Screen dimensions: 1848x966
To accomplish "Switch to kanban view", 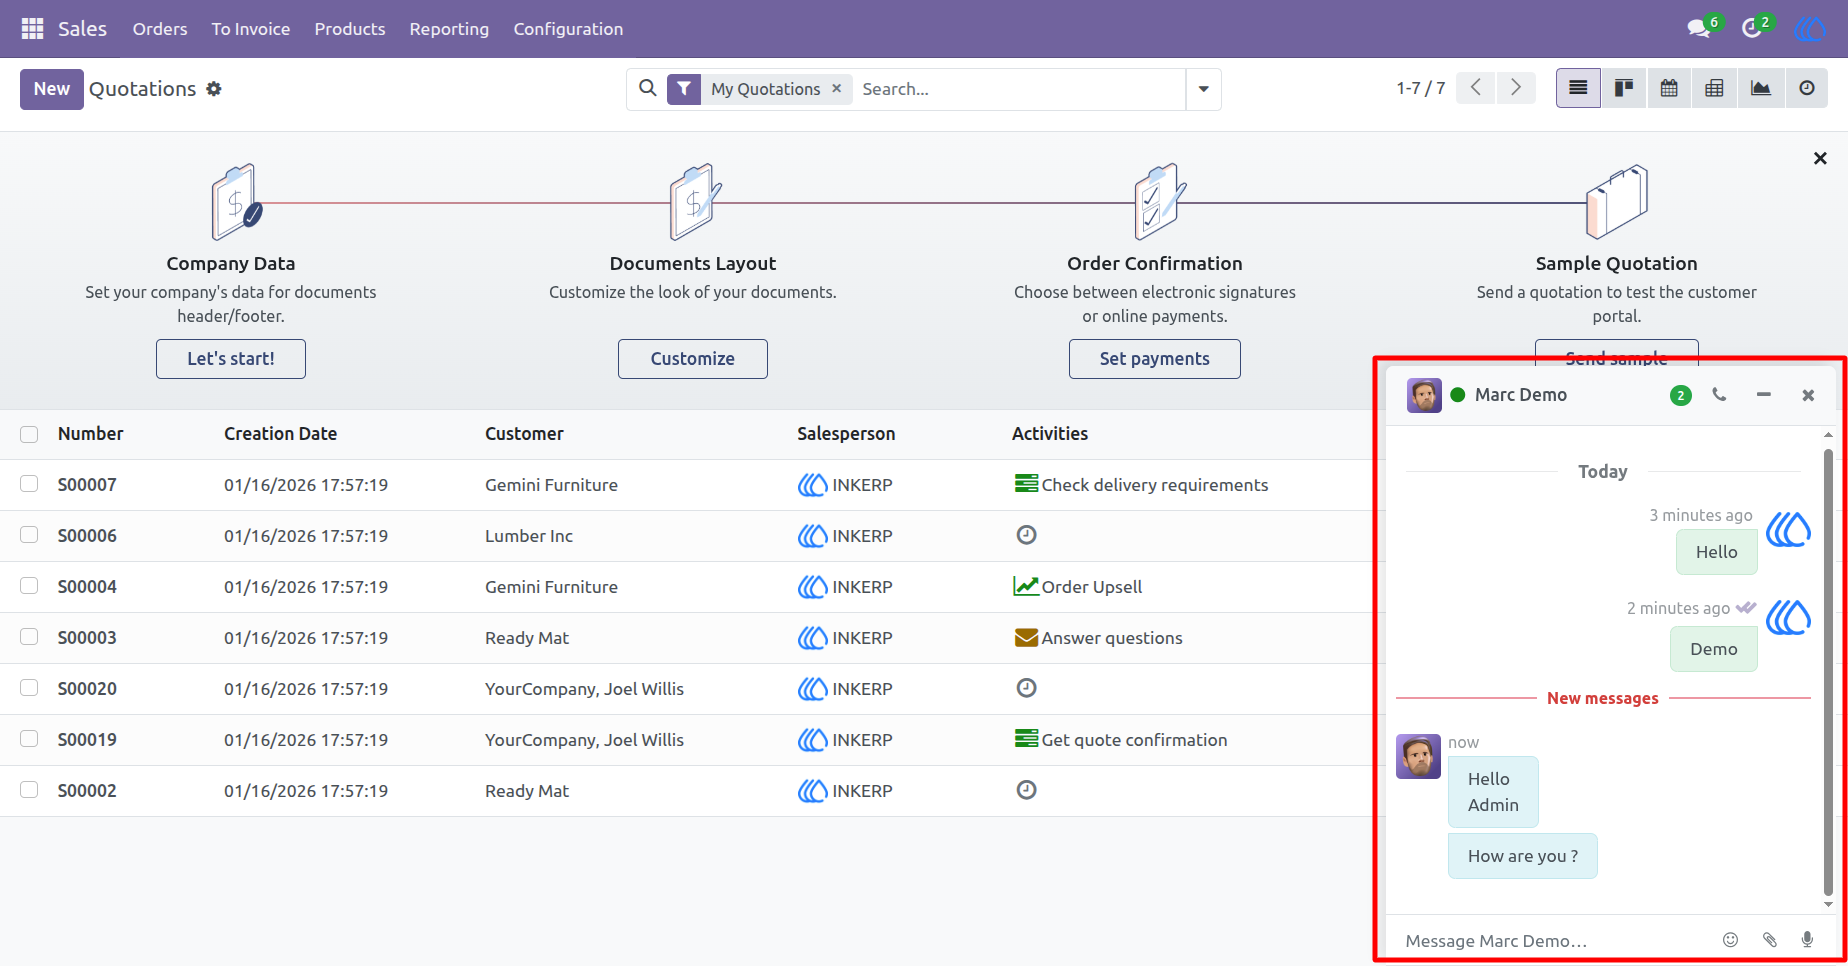I will pyautogui.click(x=1624, y=88).
